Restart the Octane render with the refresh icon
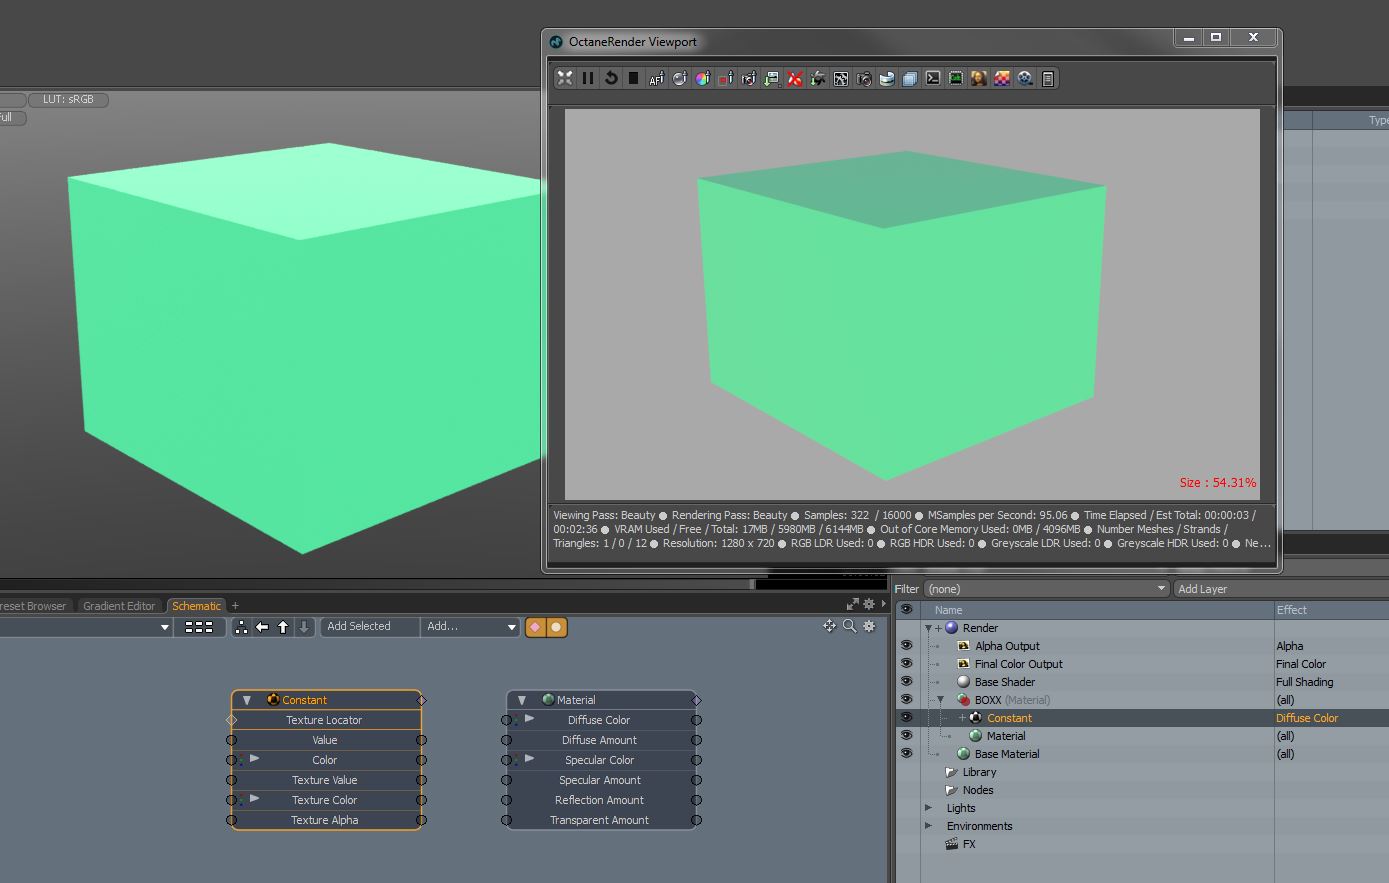This screenshot has width=1389, height=883. [x=611, y=78]
